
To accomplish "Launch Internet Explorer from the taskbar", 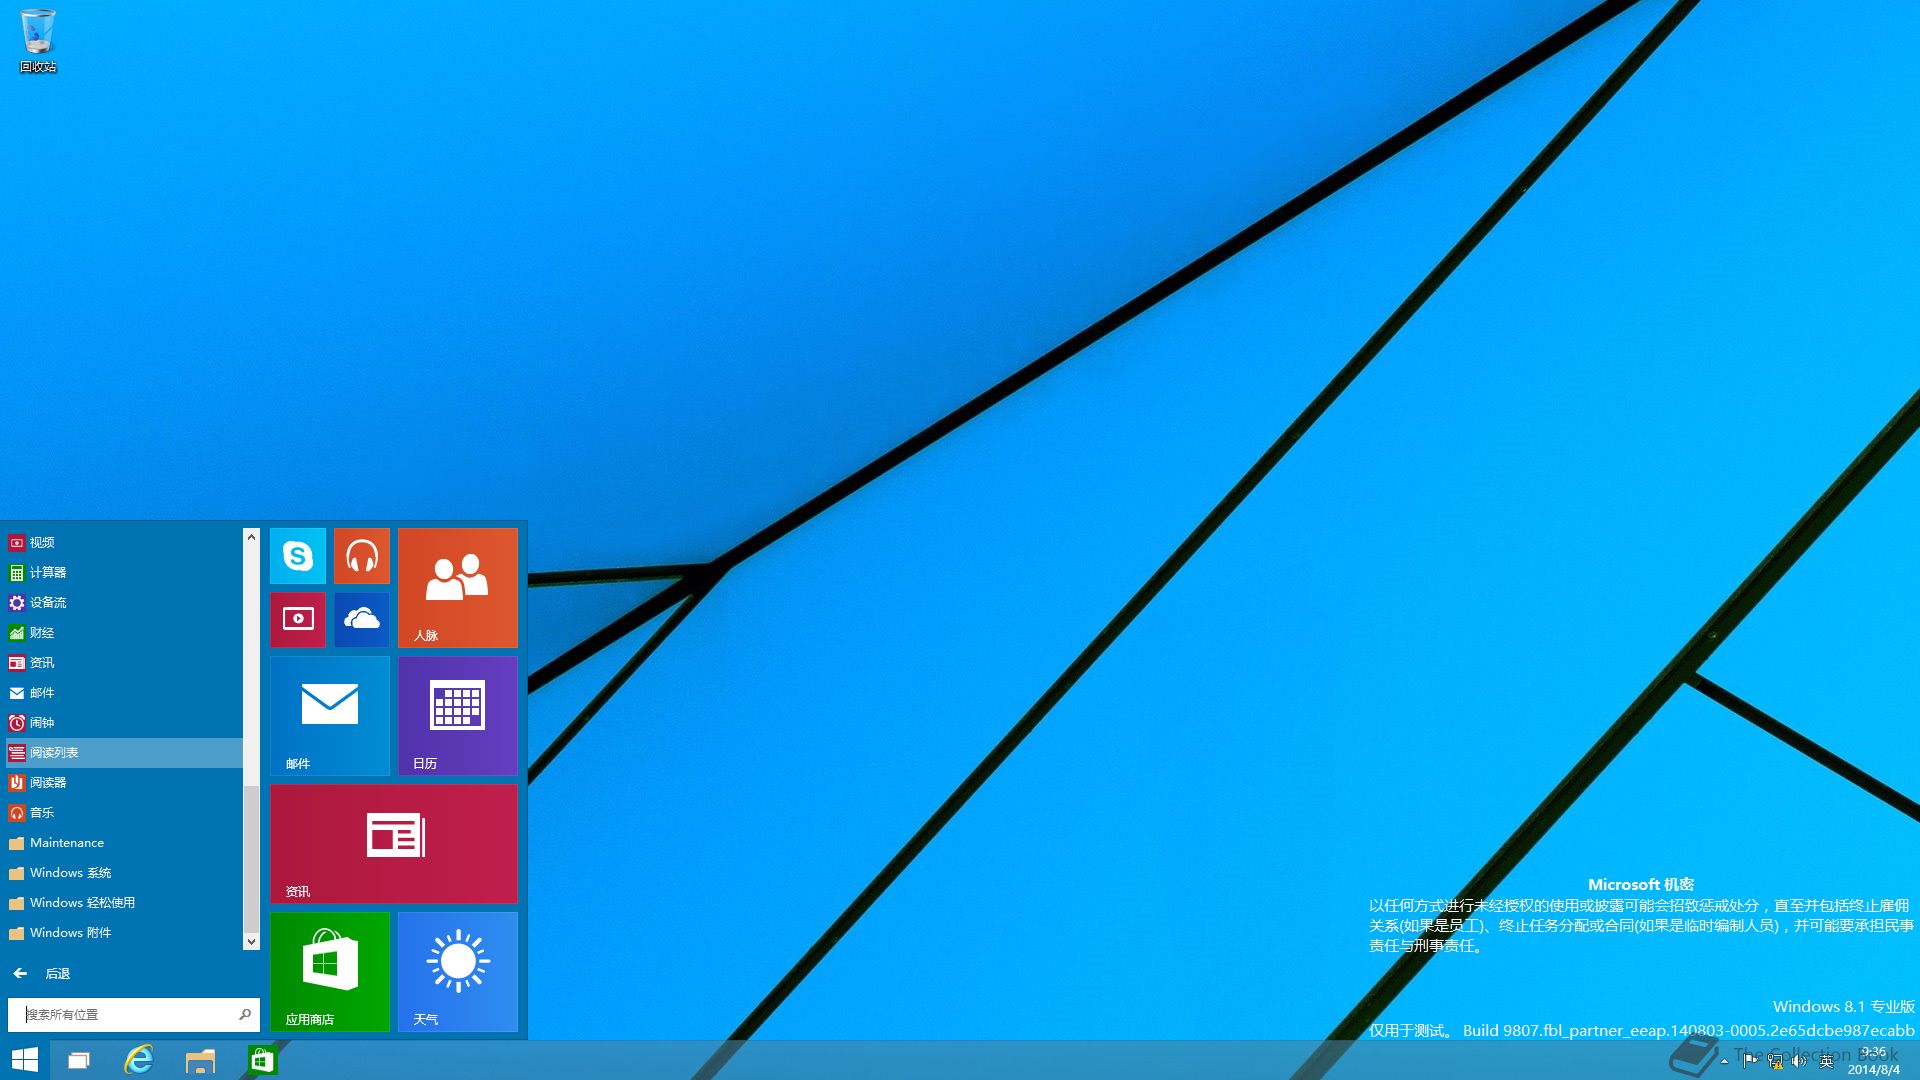I will [139, 1060].
